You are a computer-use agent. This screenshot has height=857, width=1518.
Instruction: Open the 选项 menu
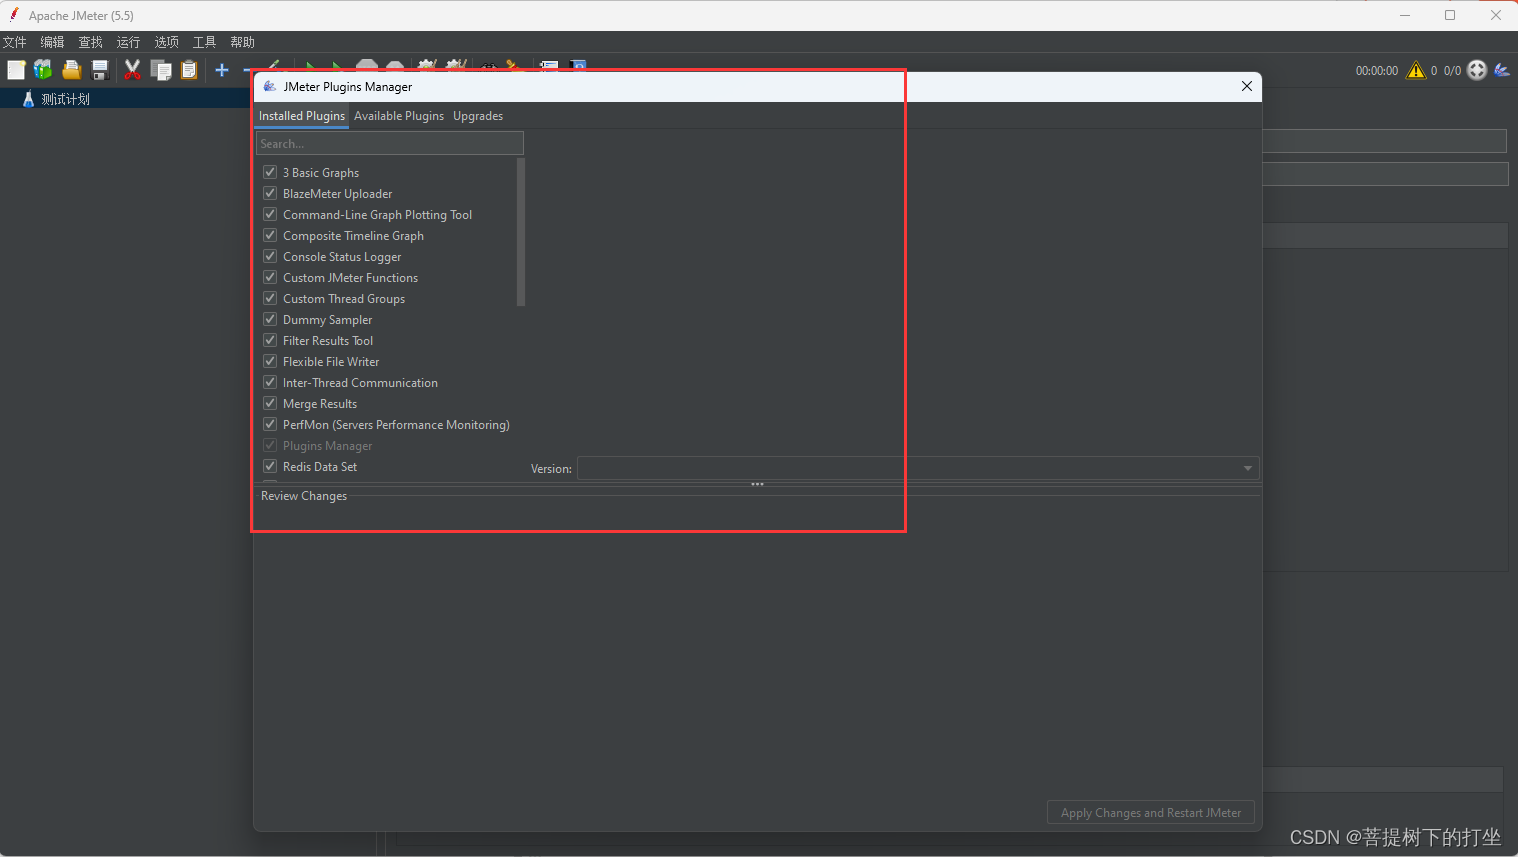(x=165, y=42)
